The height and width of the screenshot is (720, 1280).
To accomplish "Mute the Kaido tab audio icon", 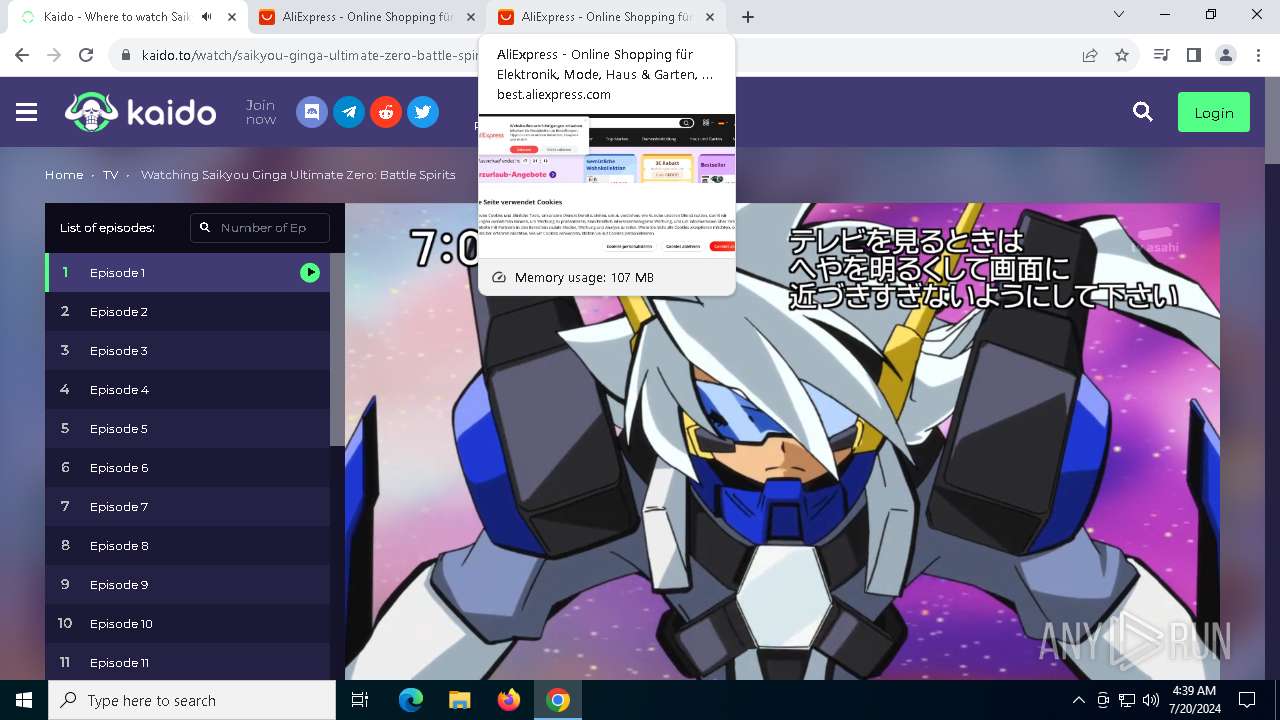I will 207,17.
